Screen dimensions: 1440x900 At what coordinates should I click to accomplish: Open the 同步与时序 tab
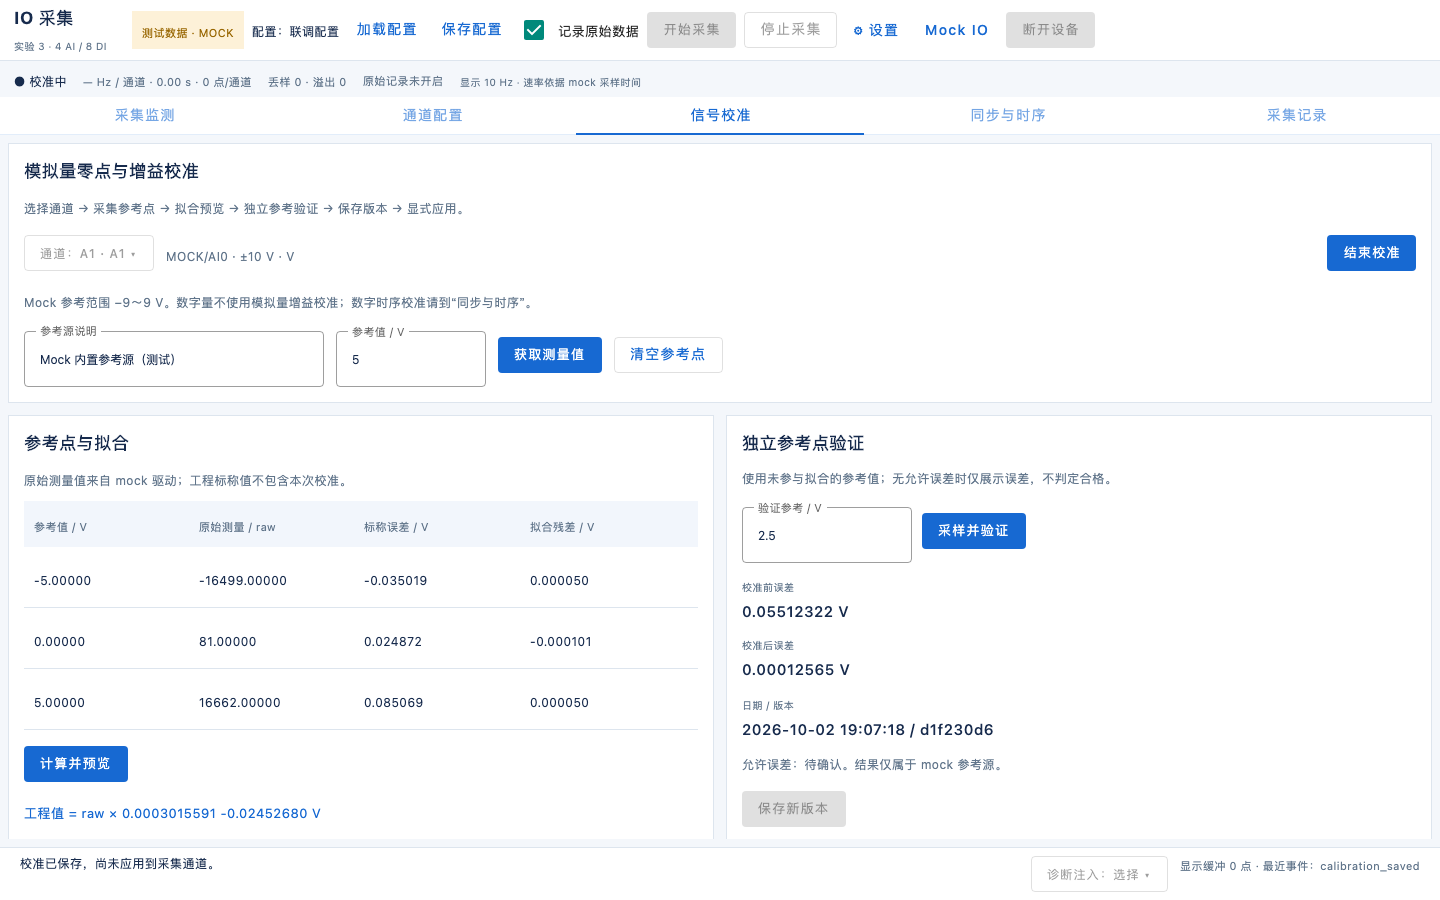[x=1008, y=115]
